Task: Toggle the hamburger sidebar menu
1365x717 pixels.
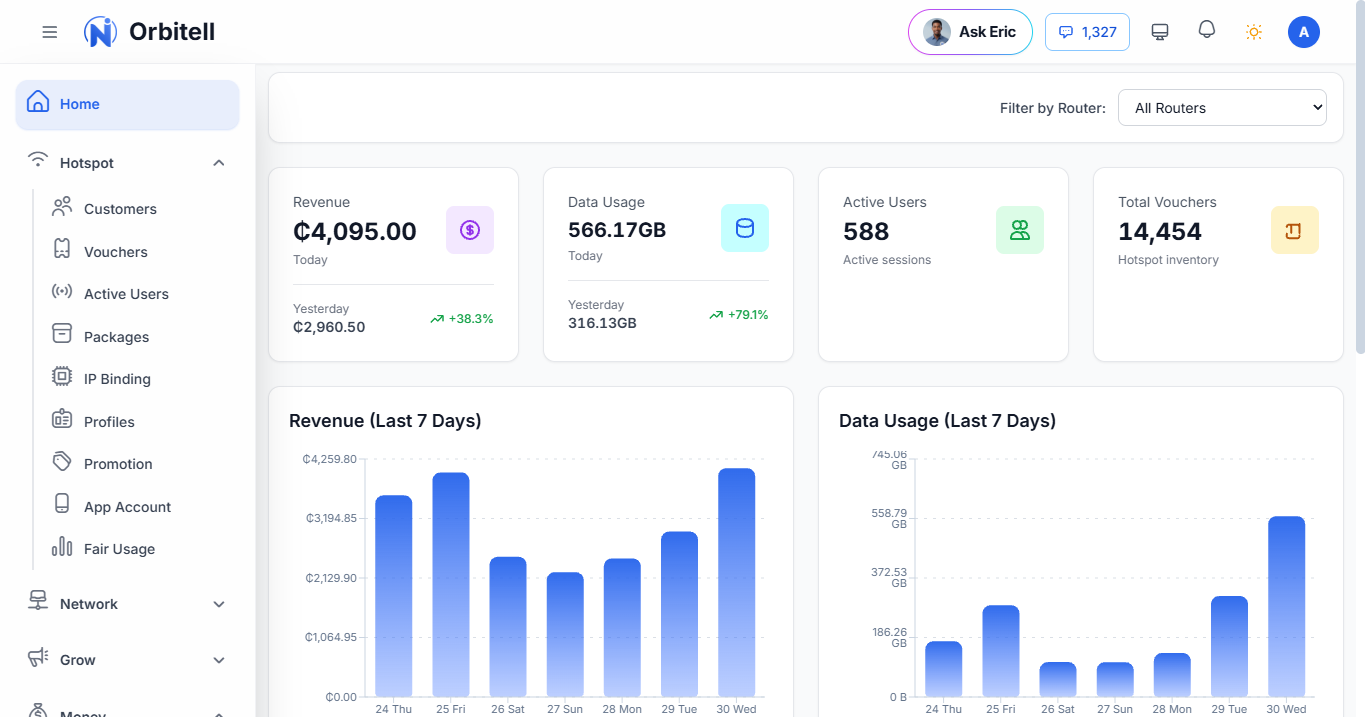Action: click(x=50, y=32)
